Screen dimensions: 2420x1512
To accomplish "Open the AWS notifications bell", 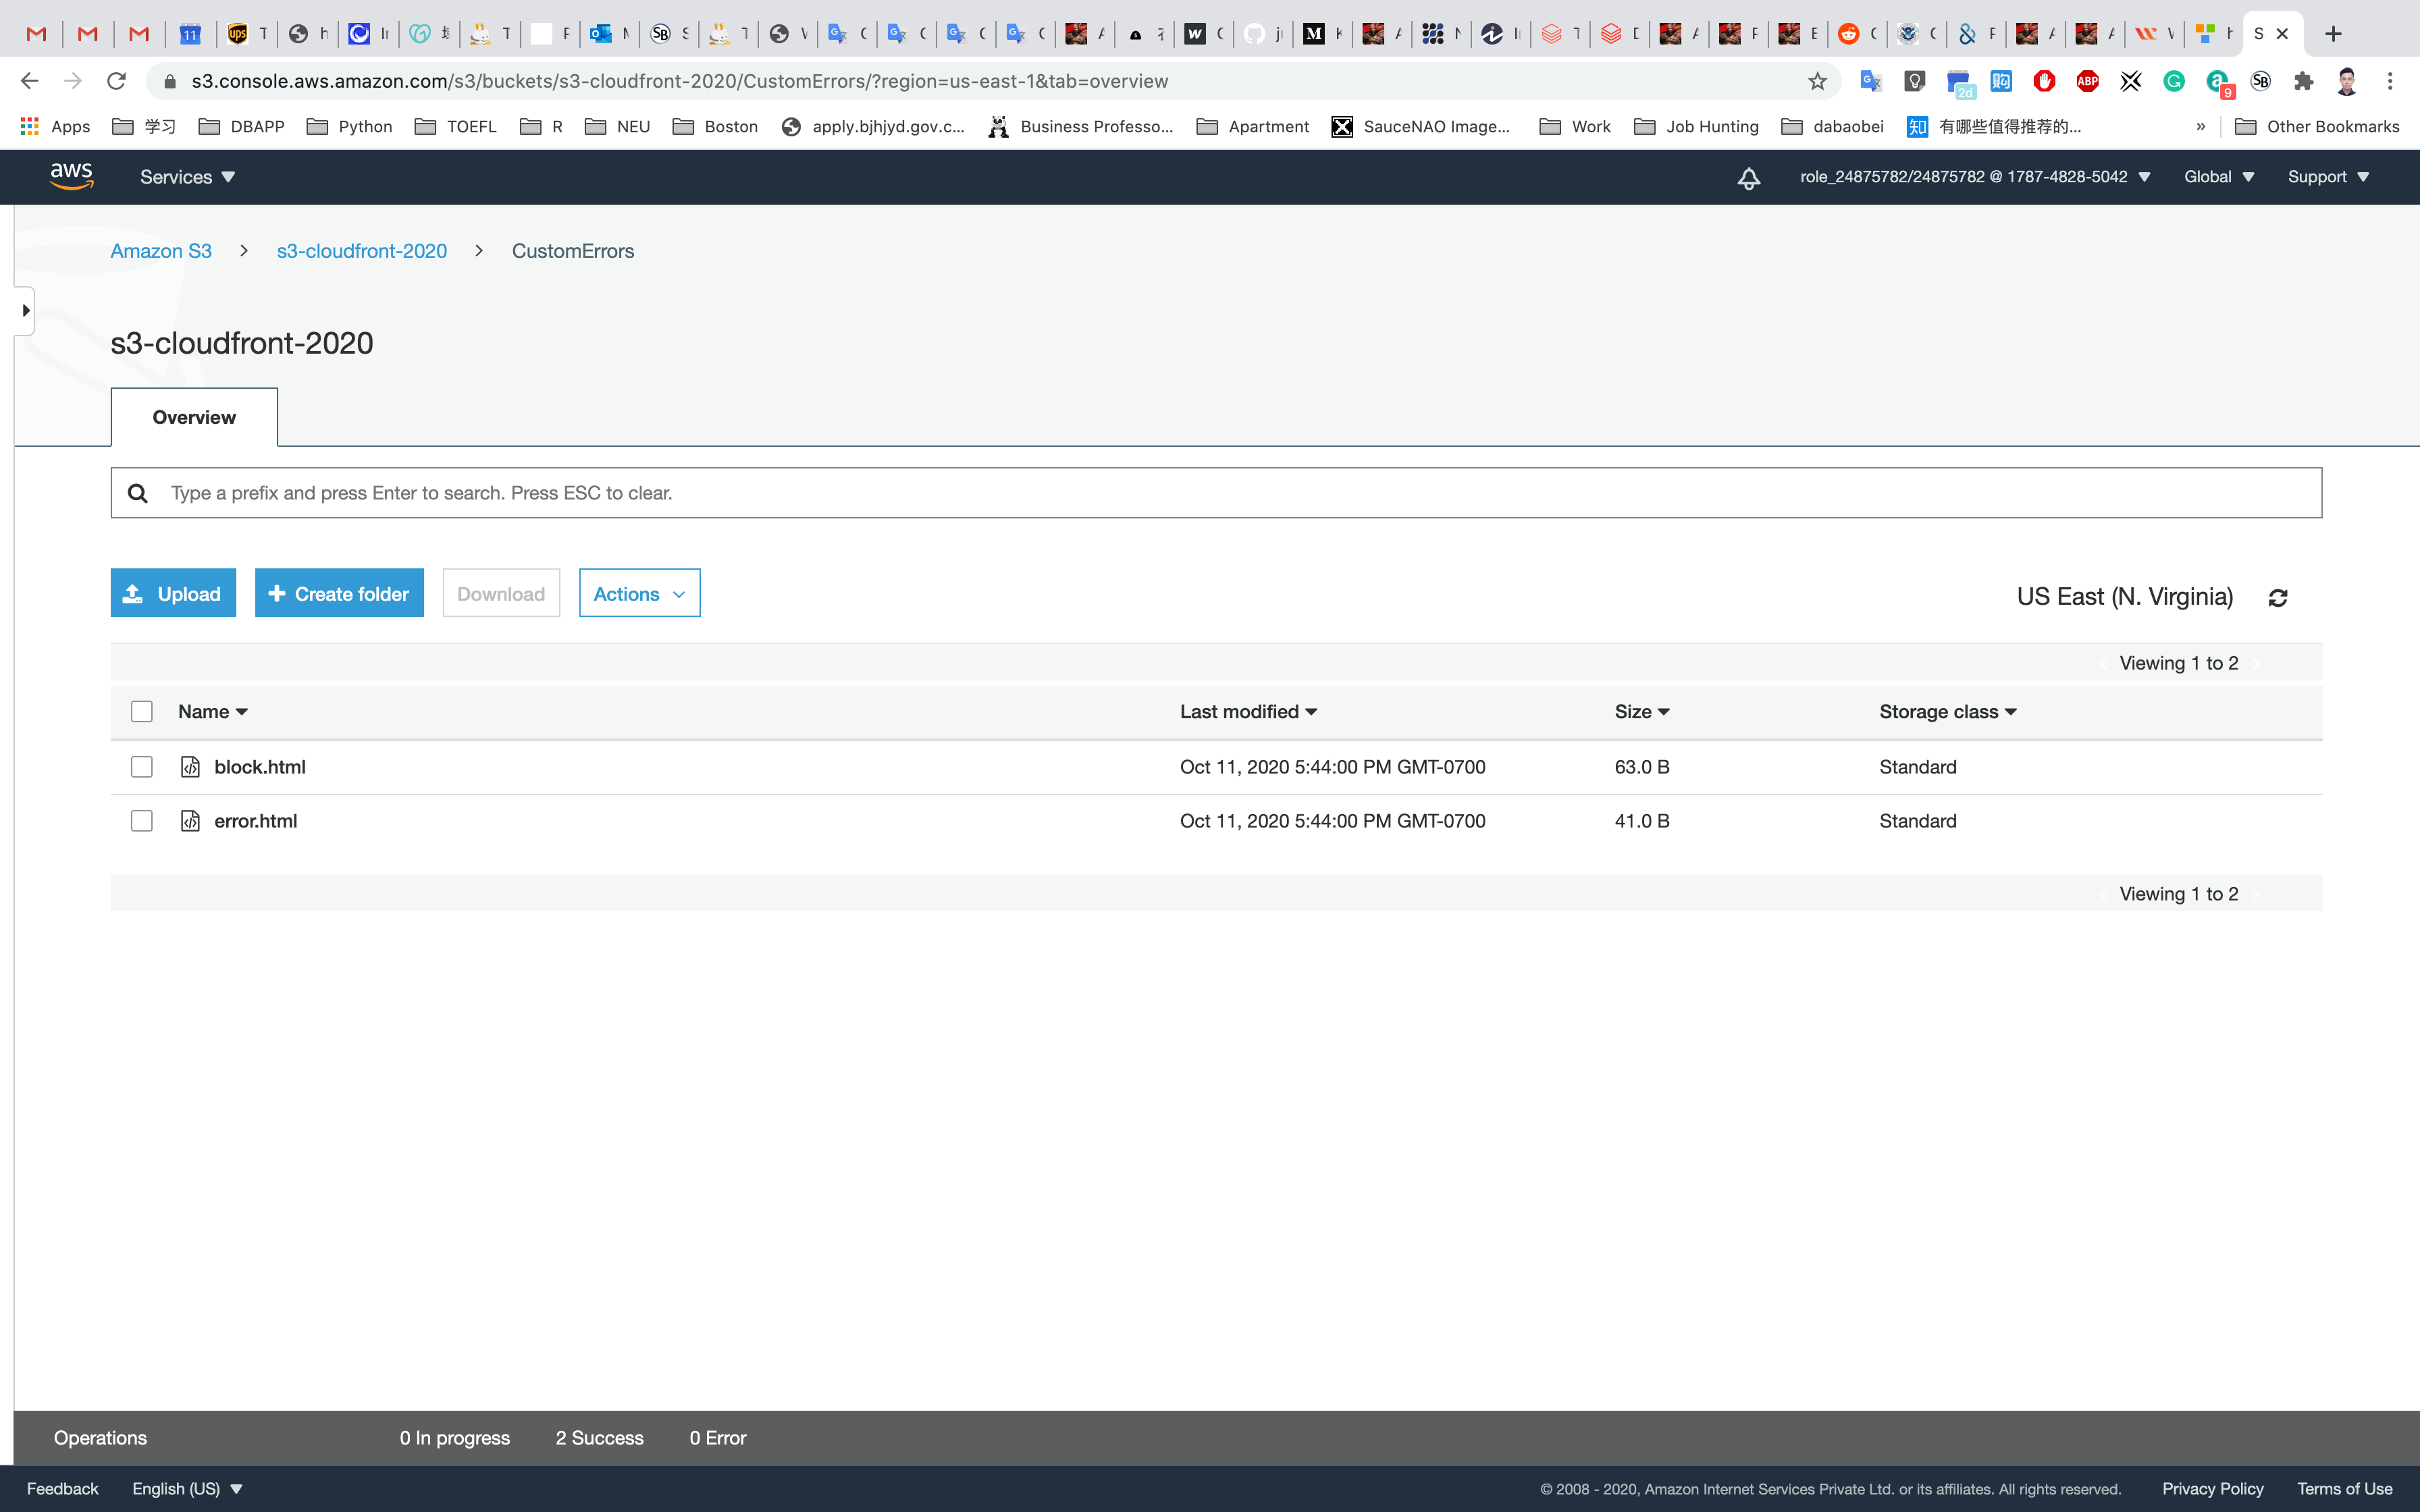I will [1748, 178].
